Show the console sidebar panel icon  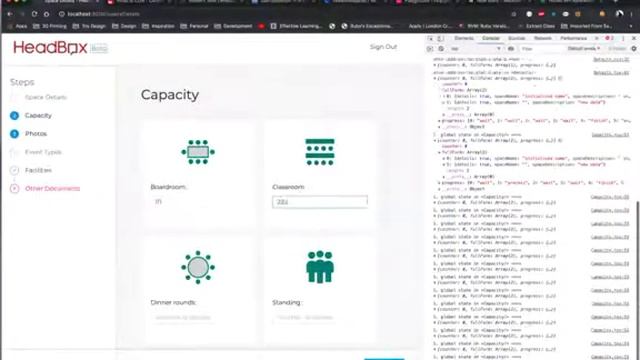point(430,49)
